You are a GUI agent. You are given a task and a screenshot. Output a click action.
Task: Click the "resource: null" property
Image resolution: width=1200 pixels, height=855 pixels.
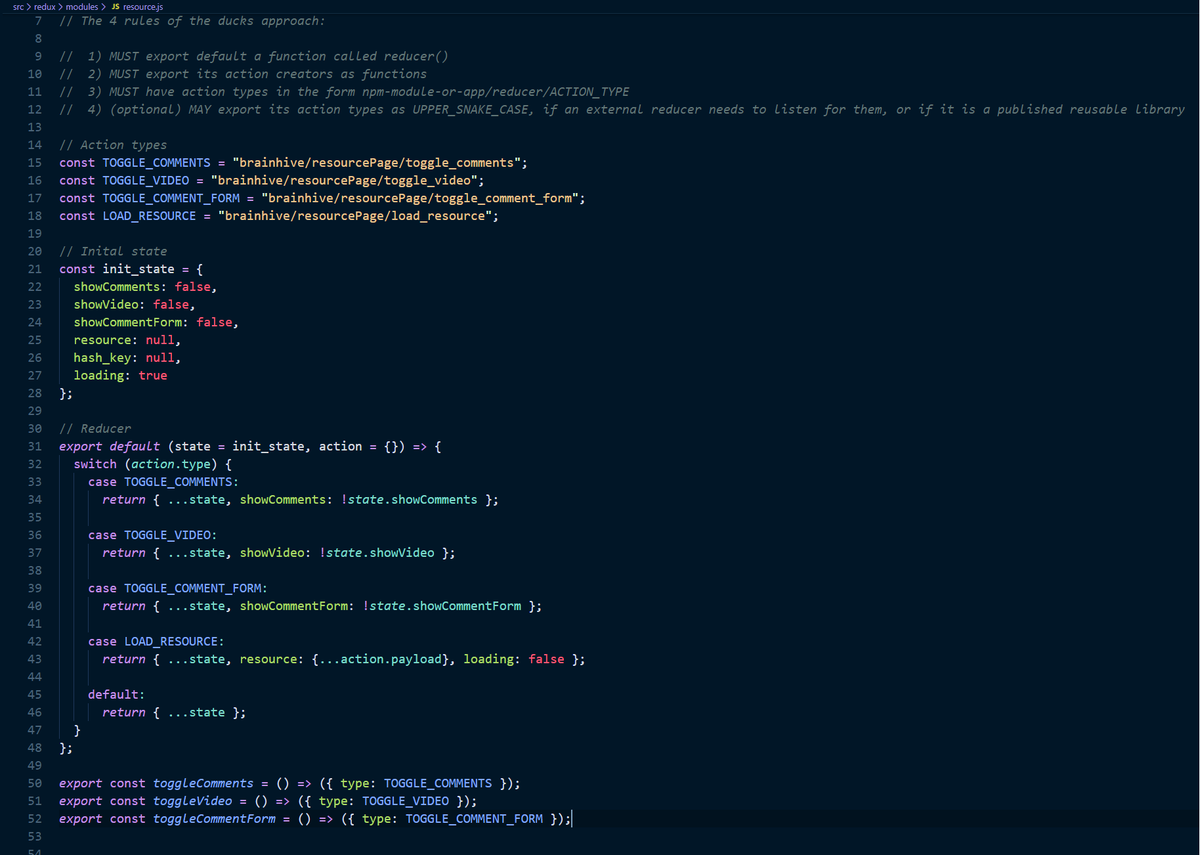(x=124, y=340)
